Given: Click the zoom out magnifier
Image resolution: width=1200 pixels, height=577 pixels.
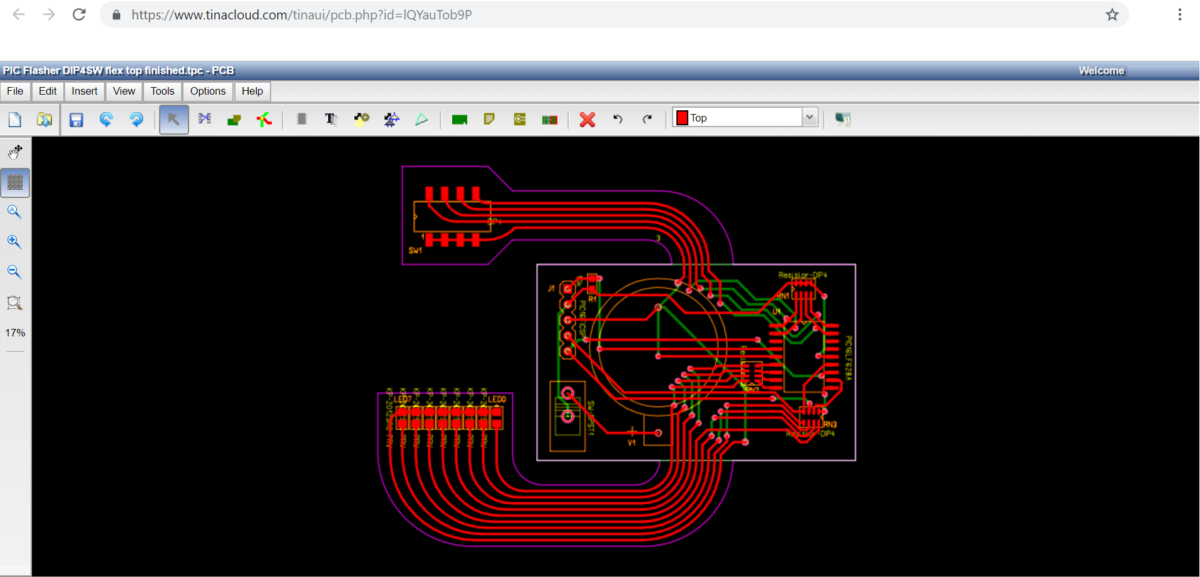Looking at the screenshot, I should pyautogui.click(x=14, y=272).
